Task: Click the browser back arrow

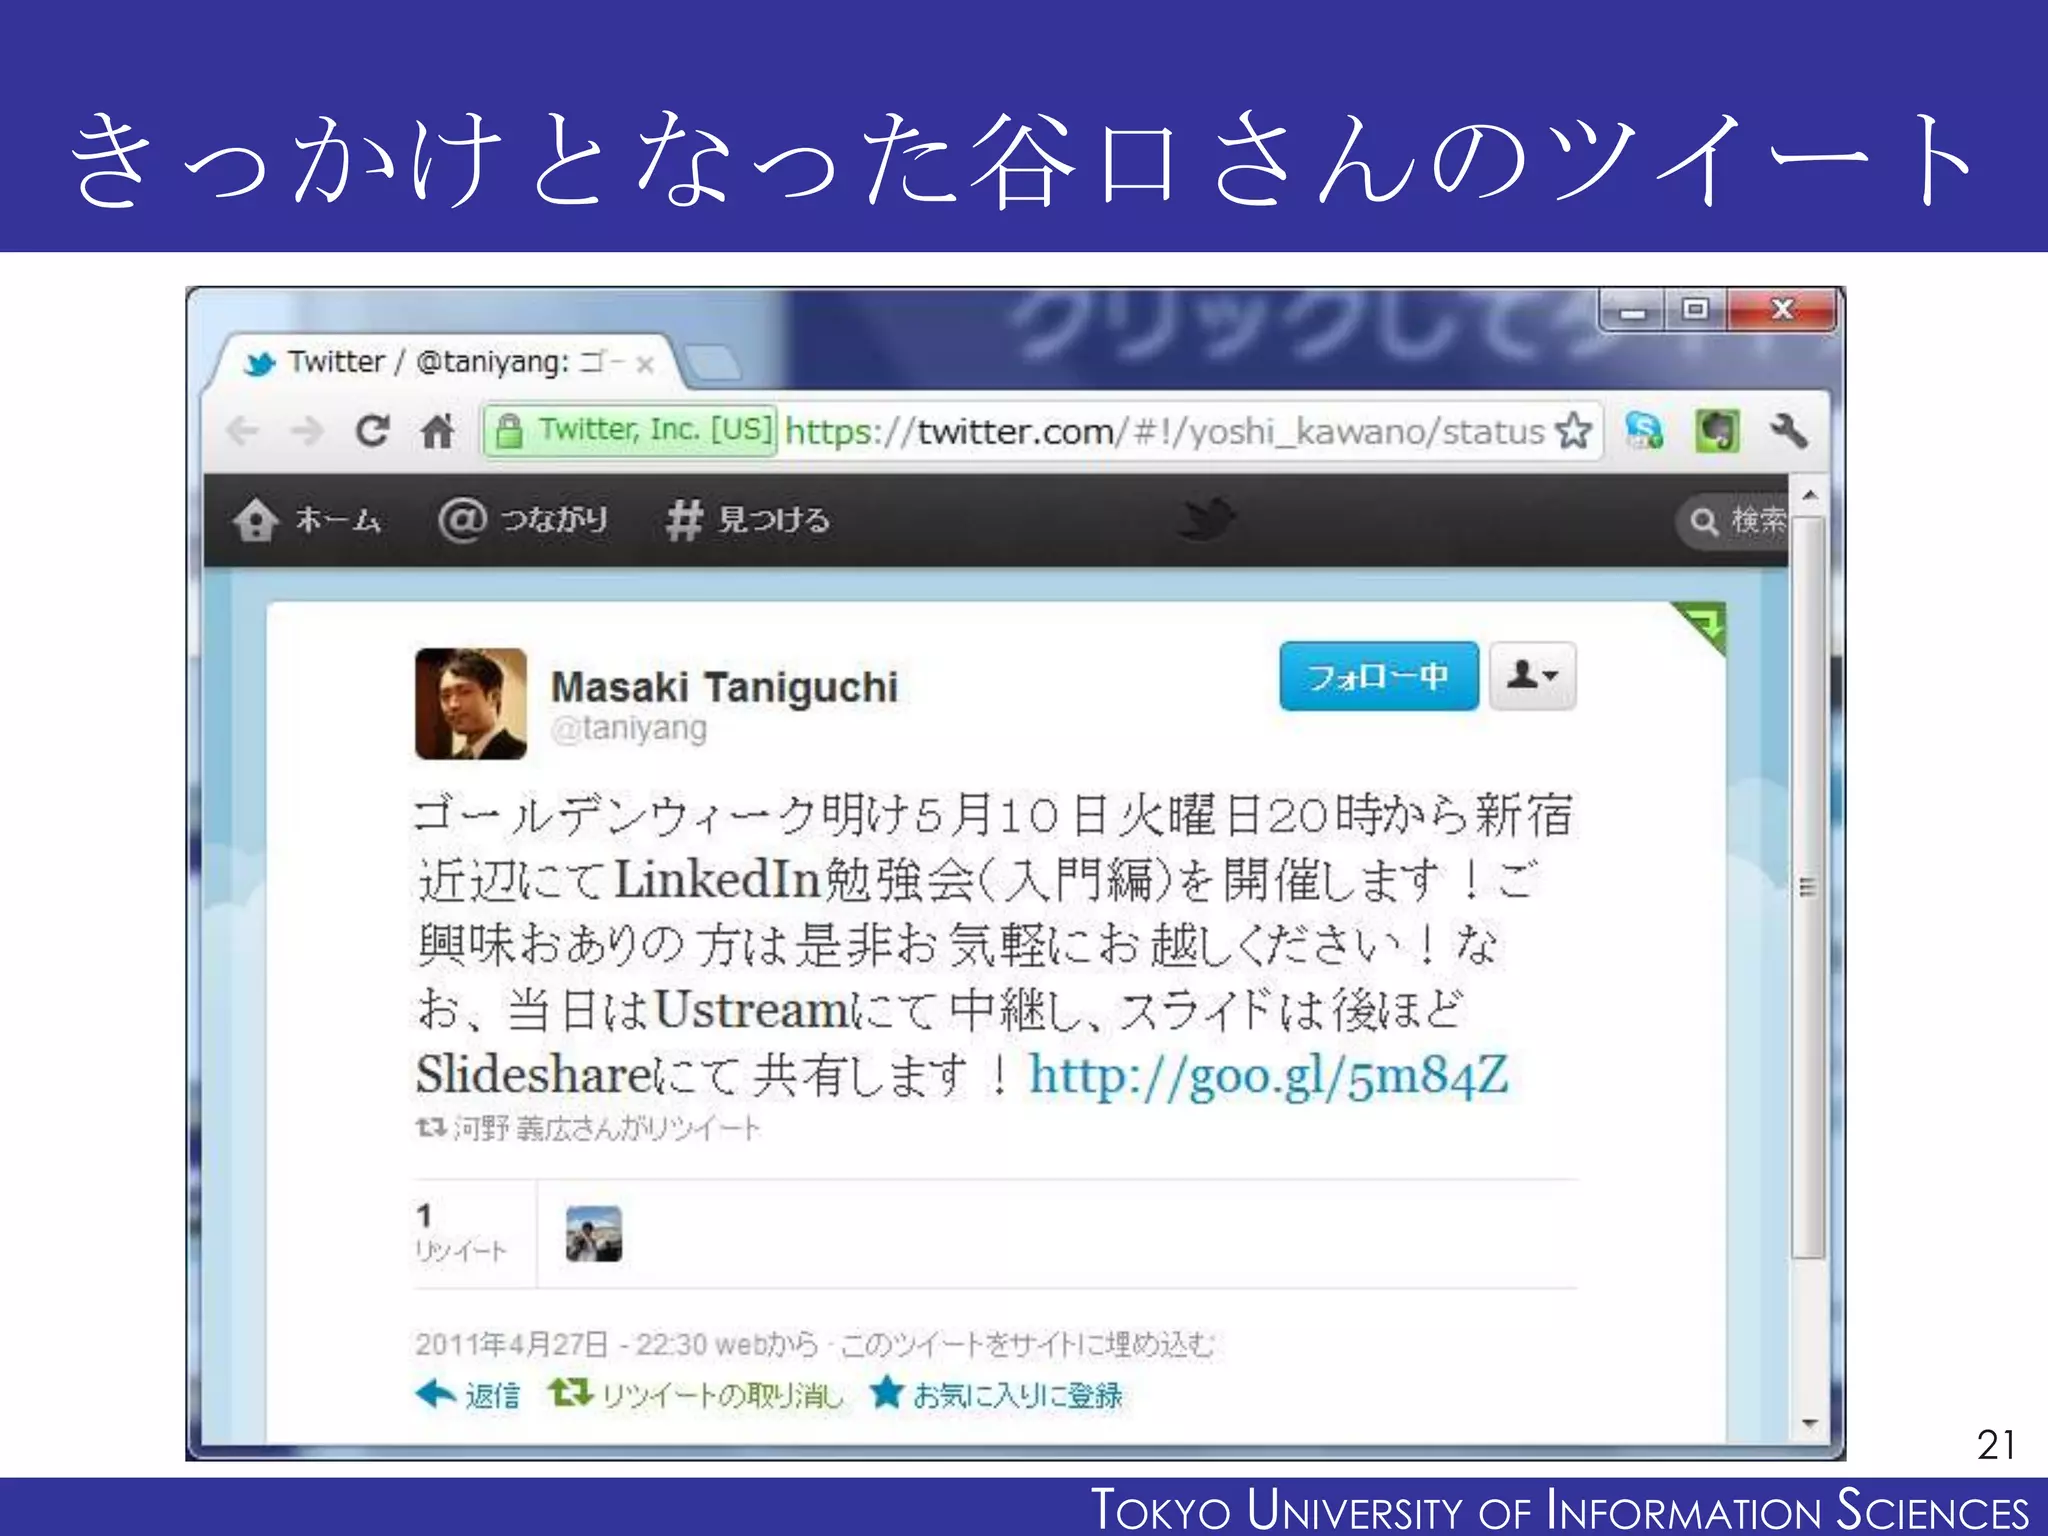Action: (x=243, y=431)
